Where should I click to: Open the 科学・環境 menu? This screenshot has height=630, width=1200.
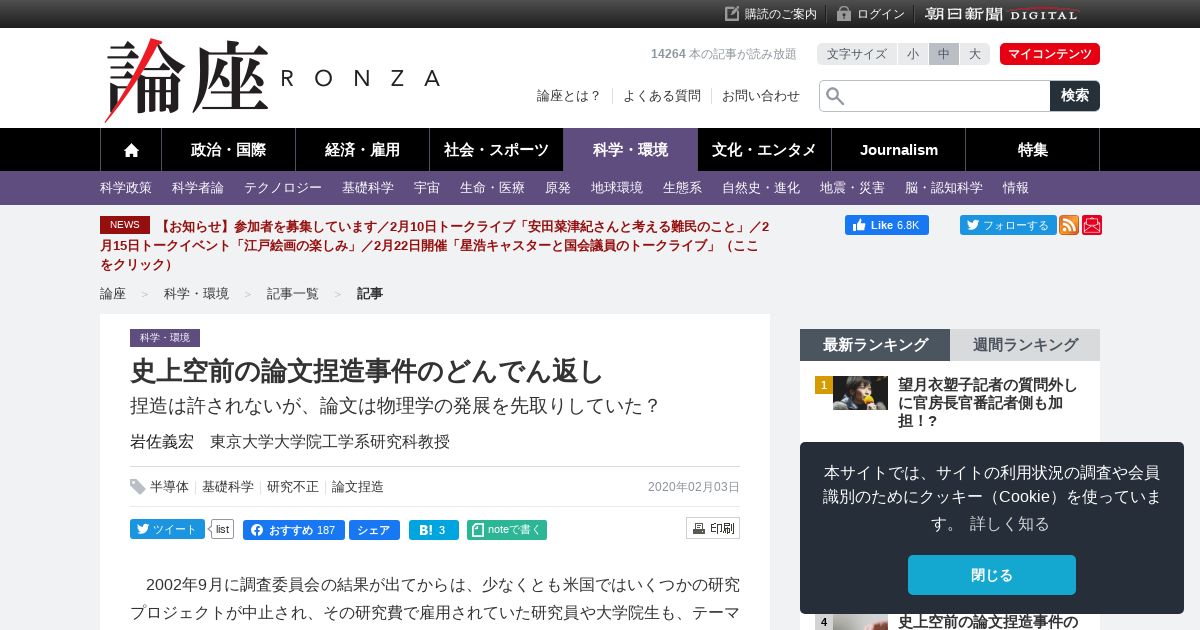click(630, 150)
